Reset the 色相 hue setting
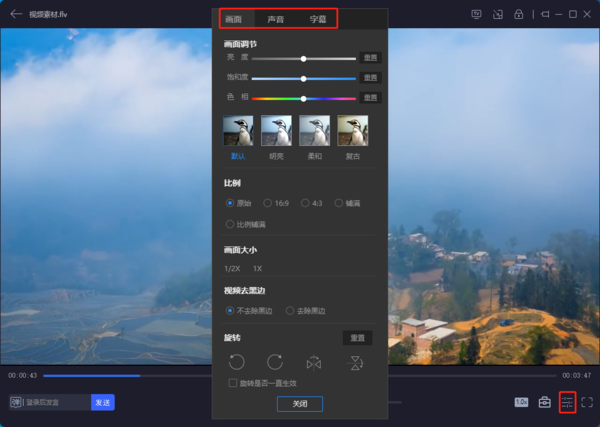This screenshot has height=427, width=600. (370, 98)
